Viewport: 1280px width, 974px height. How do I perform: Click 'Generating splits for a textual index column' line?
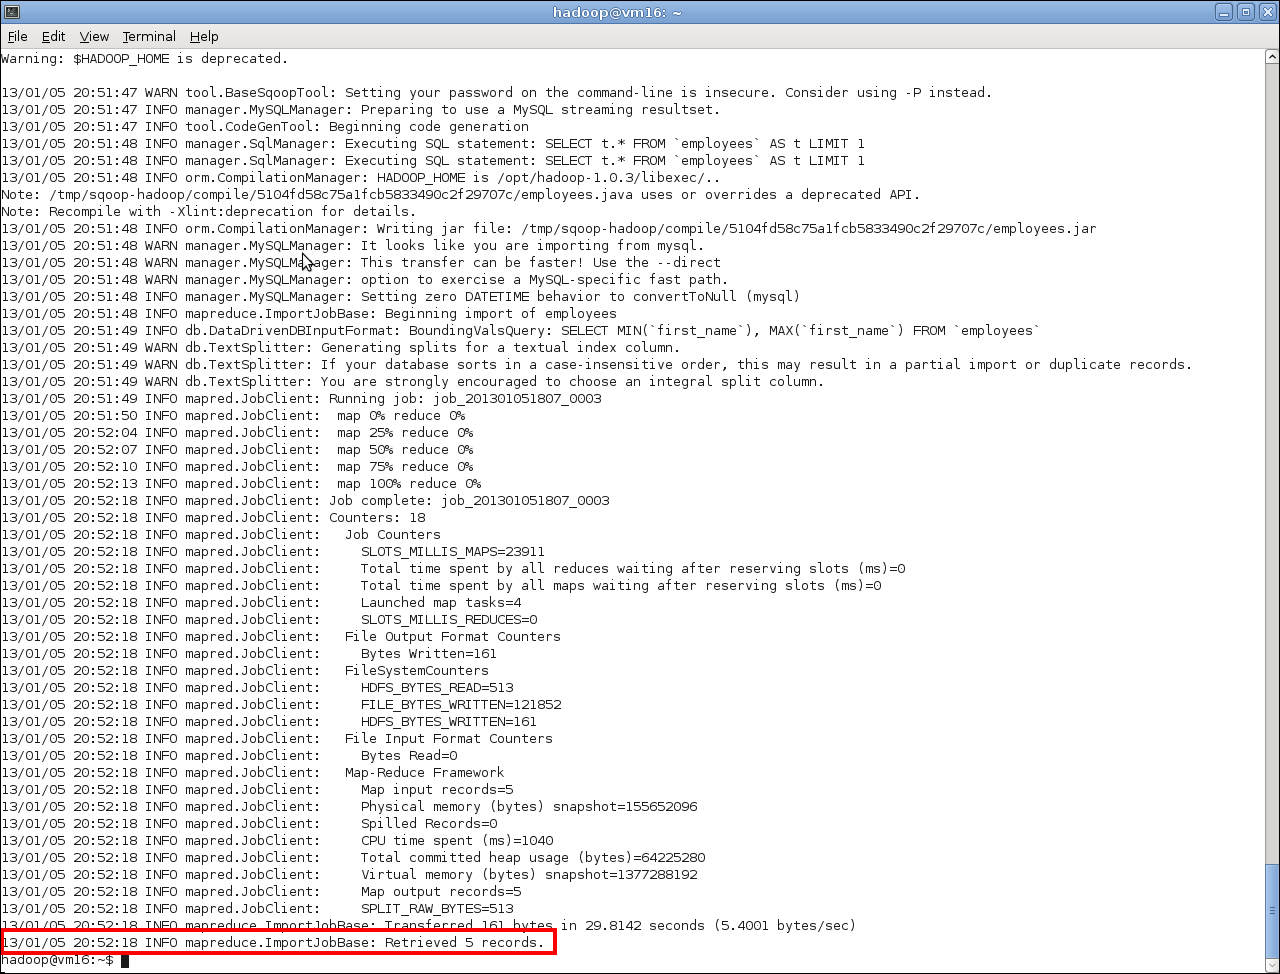click(341, 348)
